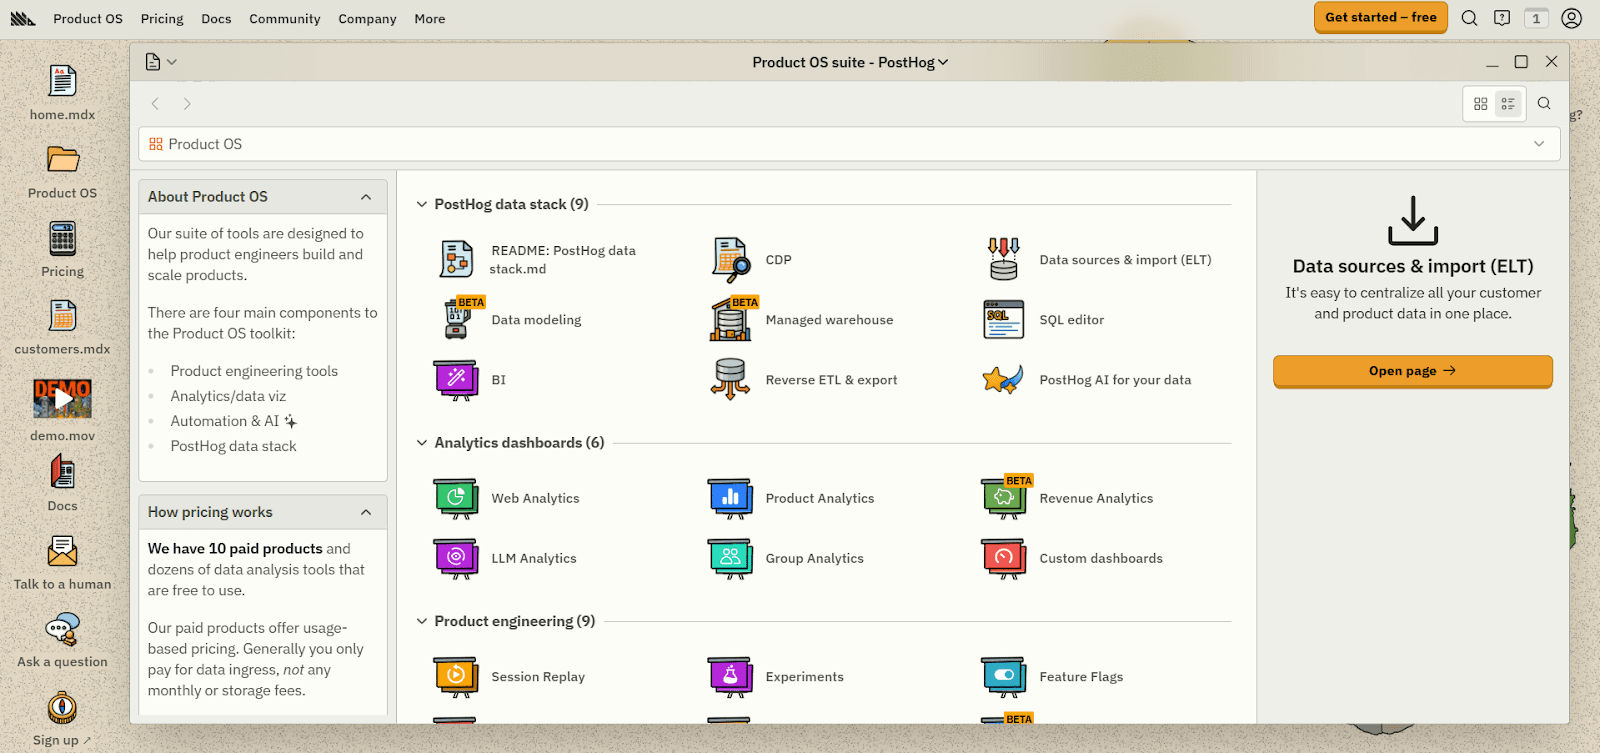1600x753 pixels.
Task: Collapse the PostHog data stack (9) section
Action: [422, 204]
